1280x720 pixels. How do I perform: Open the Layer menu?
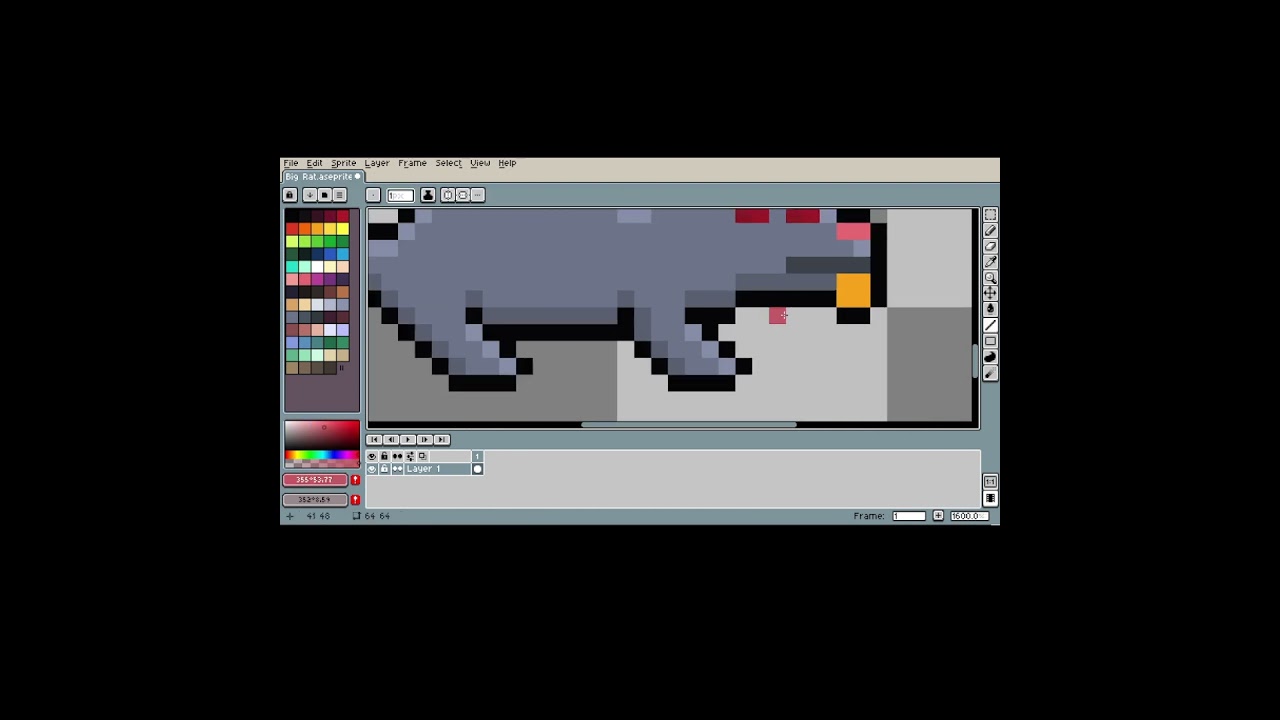point(377,163)
